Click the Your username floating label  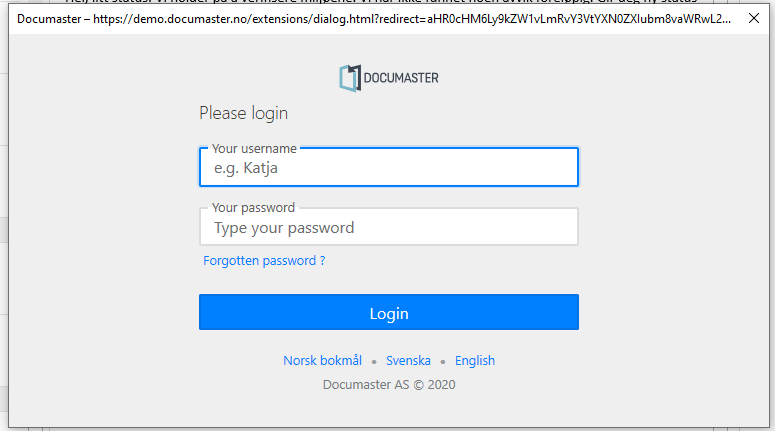pos(254,149)
